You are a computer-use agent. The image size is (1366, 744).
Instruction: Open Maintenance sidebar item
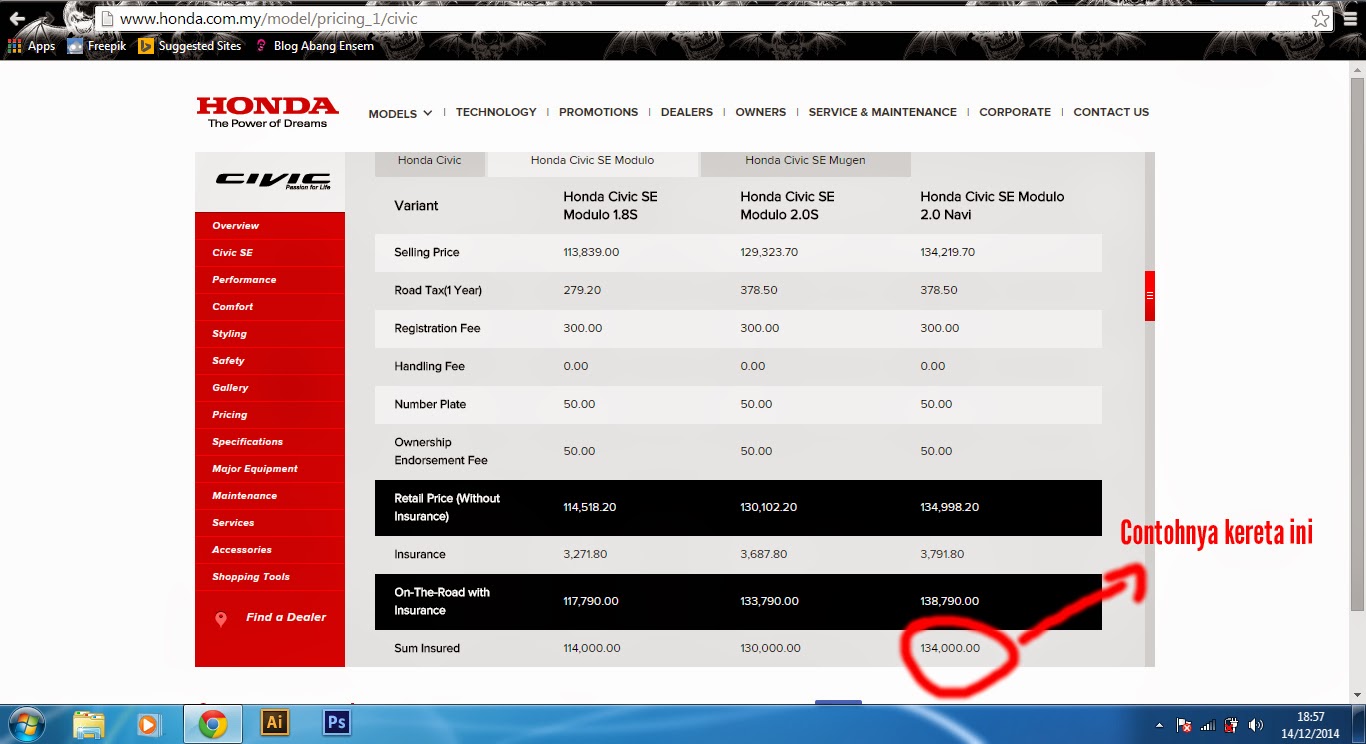[x=270, y=496]
